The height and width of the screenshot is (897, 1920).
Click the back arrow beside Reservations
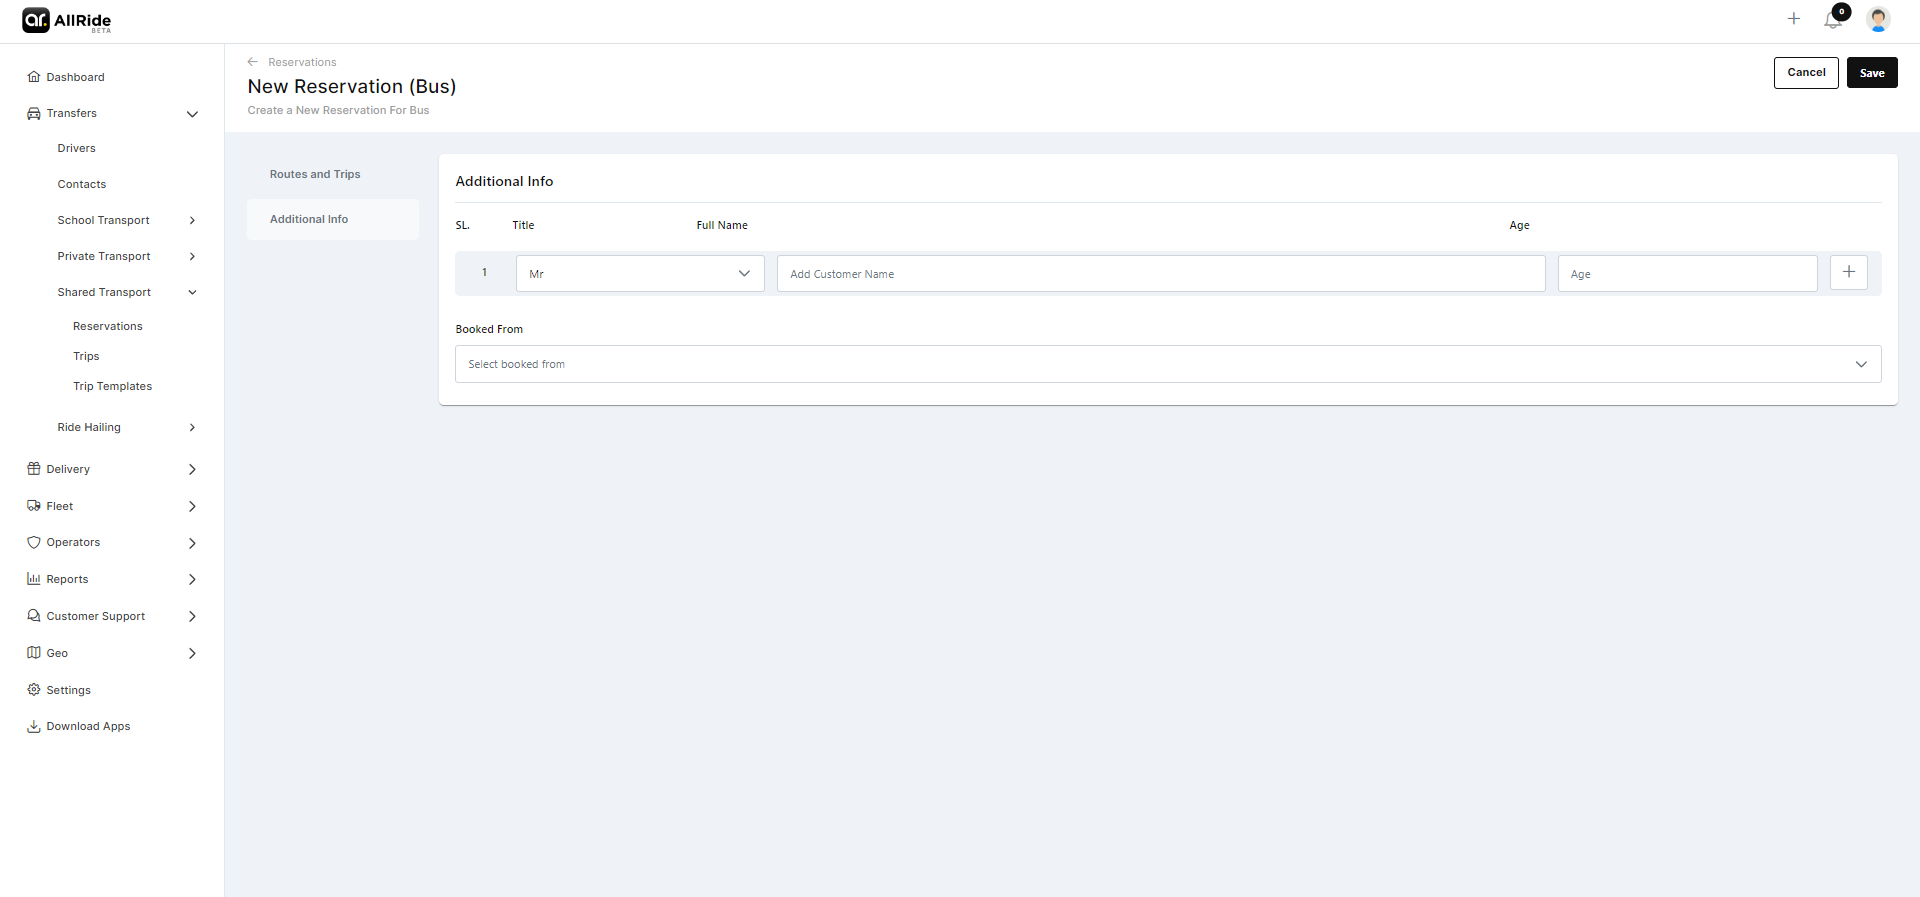pos(253,62)
